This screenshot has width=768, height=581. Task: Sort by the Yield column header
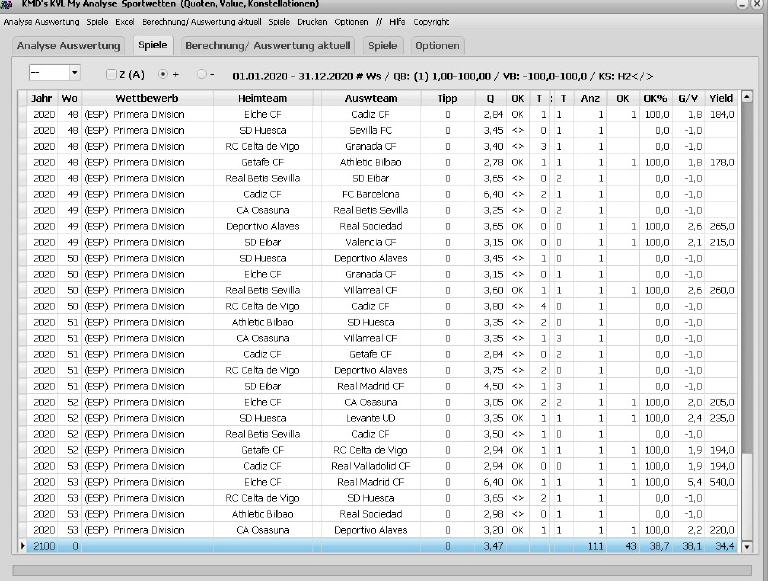pyautogui.click(x=721, y=98)
